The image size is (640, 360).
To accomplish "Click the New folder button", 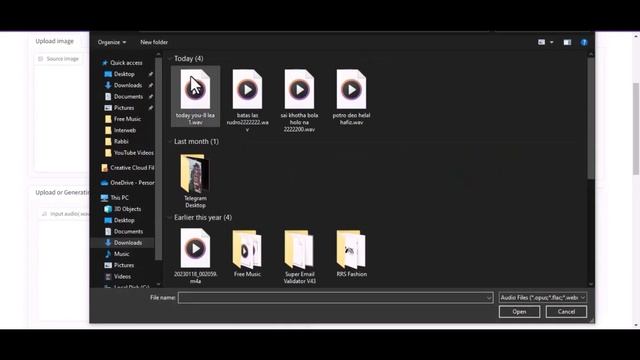I will [154, 42].
